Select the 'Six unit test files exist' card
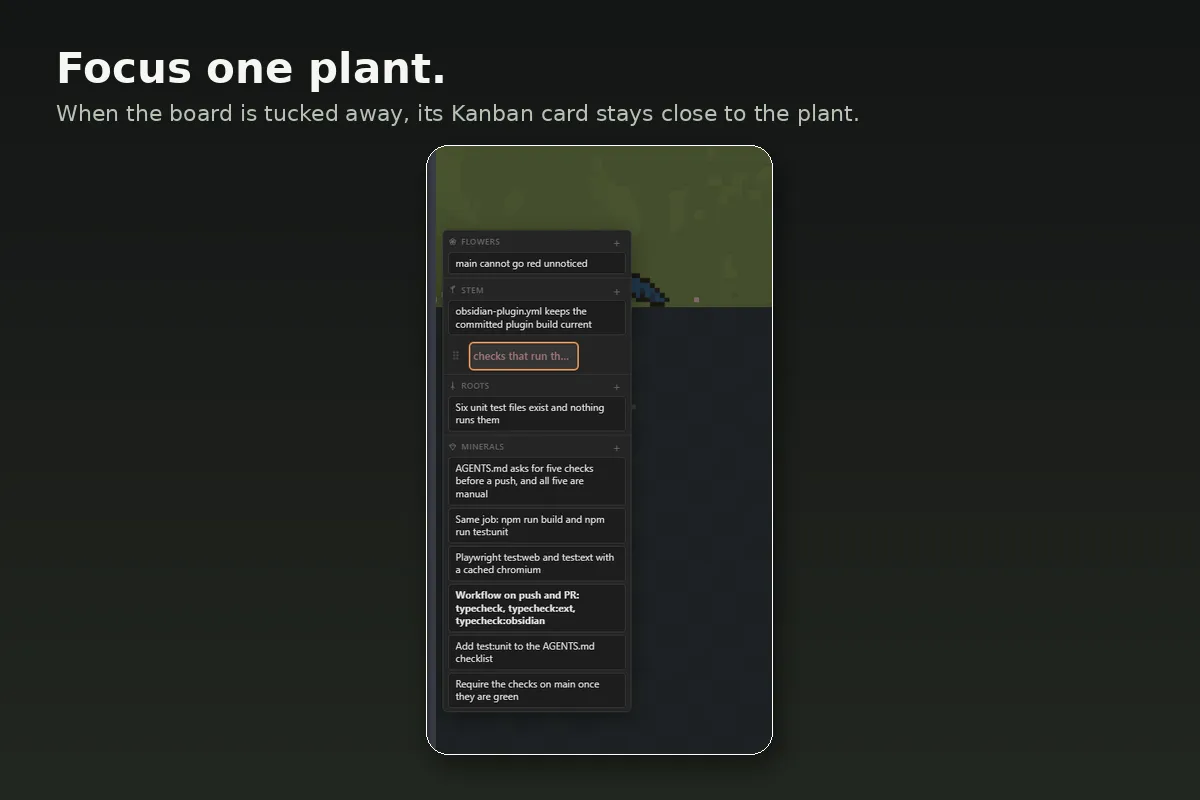The height and width of the screenshot is (800, 1200). click(x=537, y=414)
